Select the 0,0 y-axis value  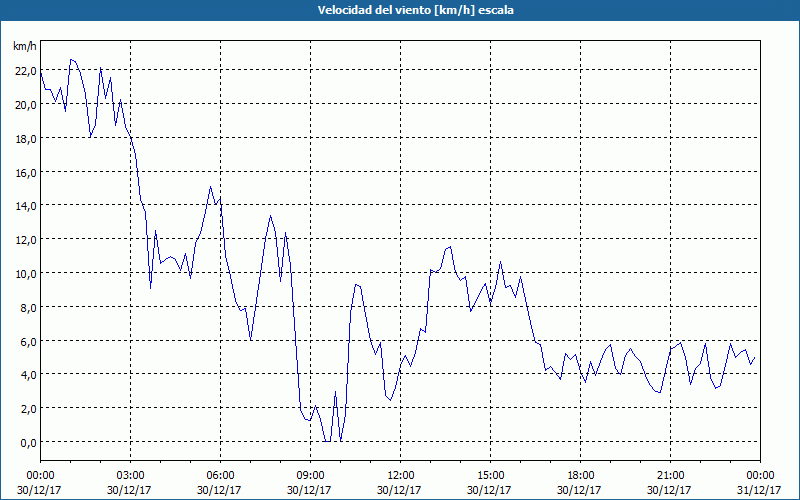point(28,443)
